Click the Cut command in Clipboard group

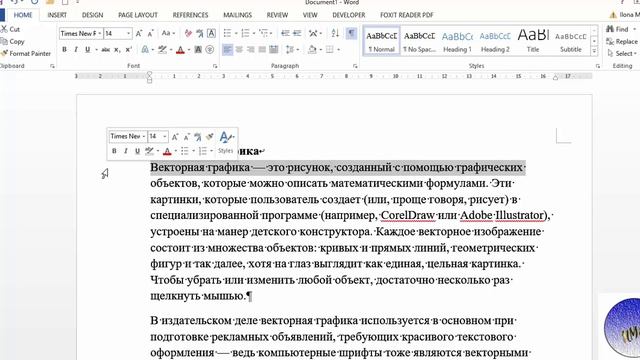(x=10, y=29)
